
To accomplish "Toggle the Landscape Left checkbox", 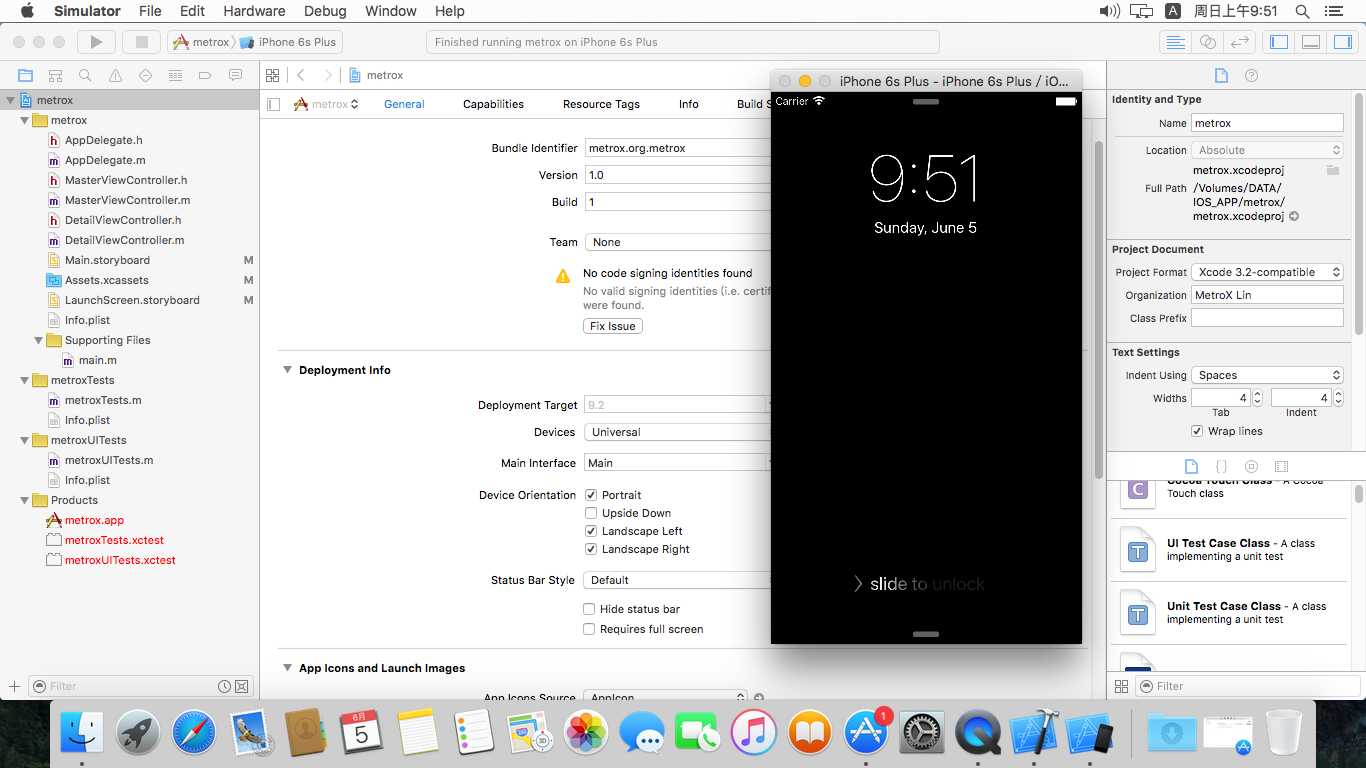I will 591,531.
